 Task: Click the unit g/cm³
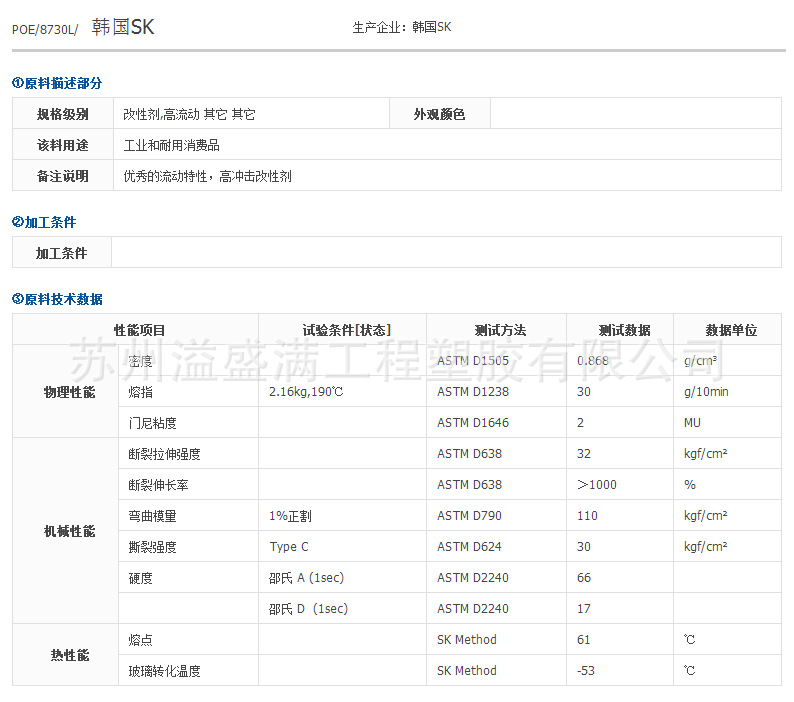(700, 361)
